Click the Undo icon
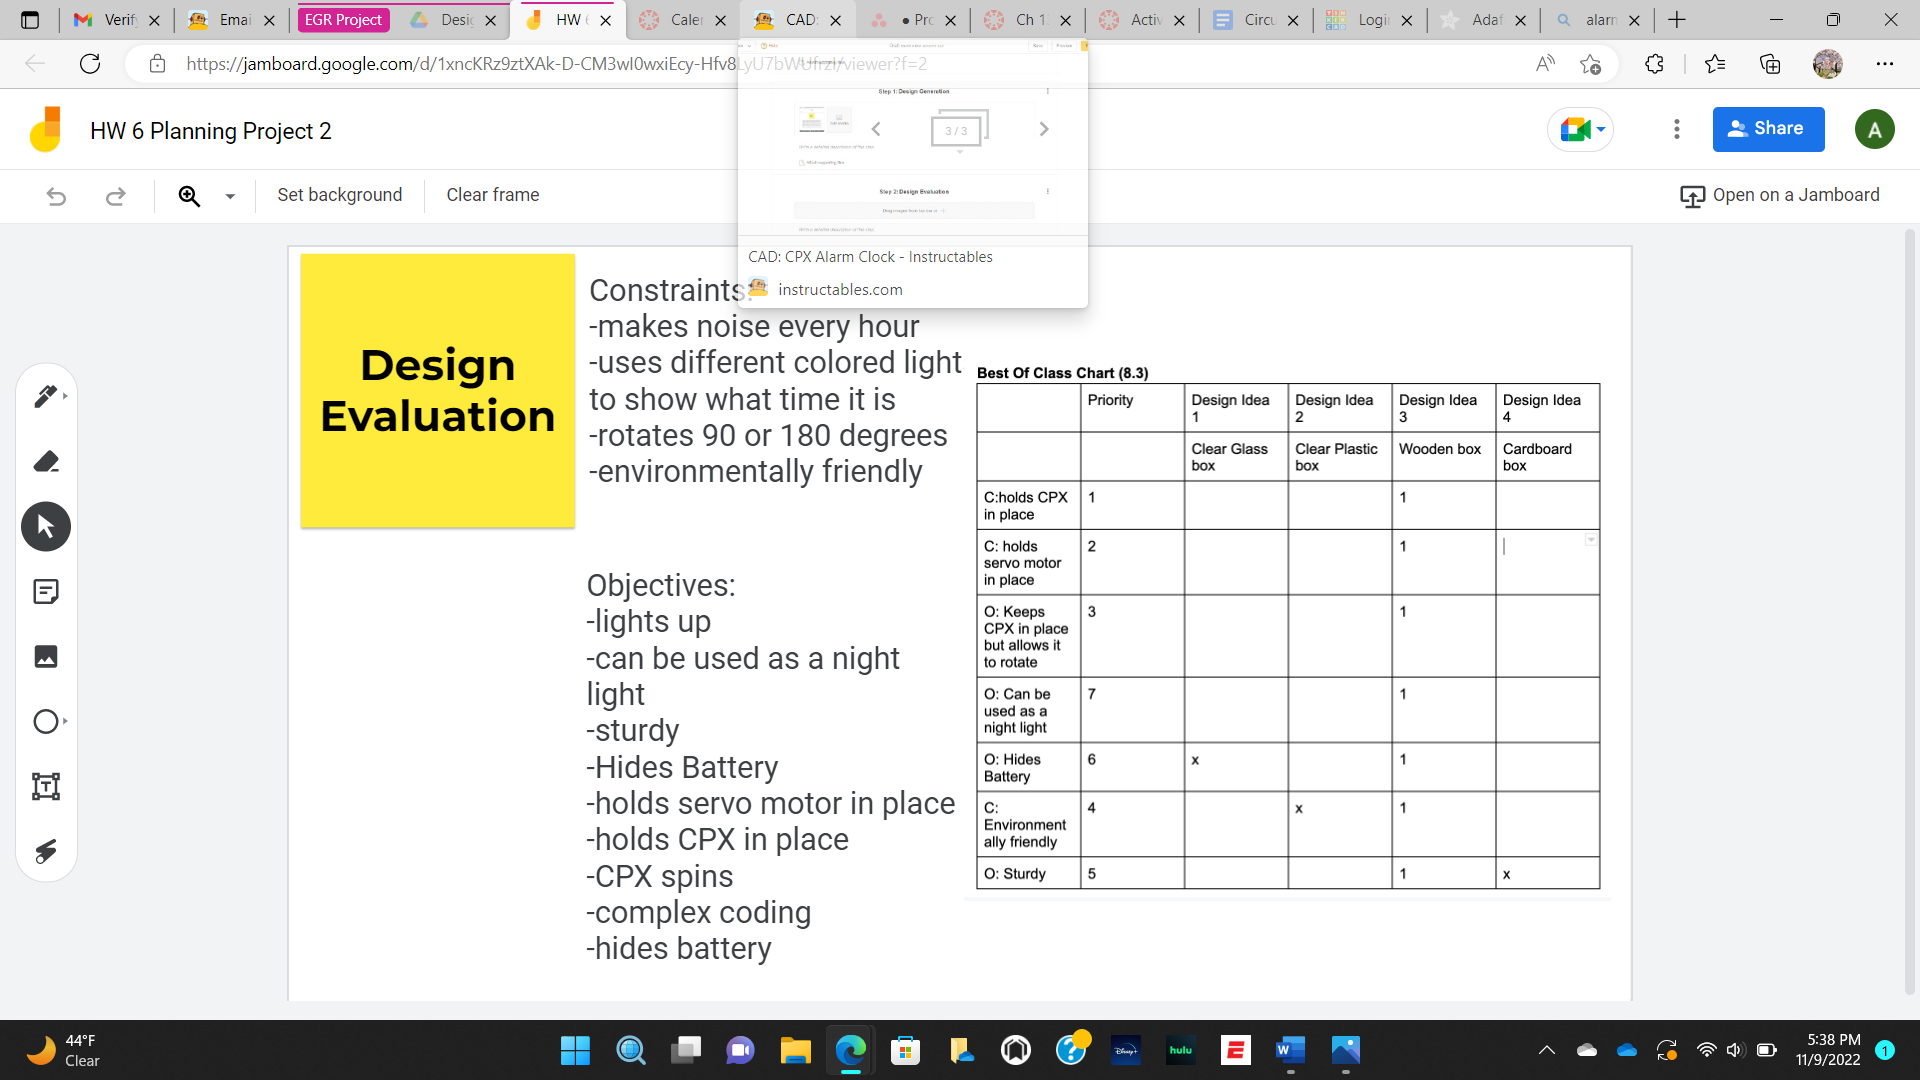This screenshot has width=1920, height=1080. point(57,196)
